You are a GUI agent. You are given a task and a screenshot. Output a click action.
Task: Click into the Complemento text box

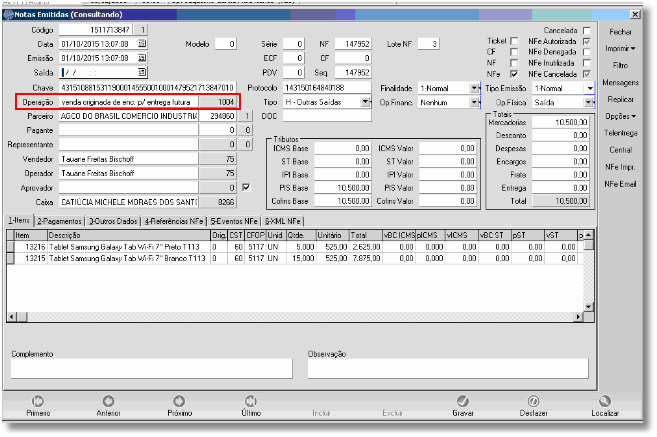[x=152, y=369]
